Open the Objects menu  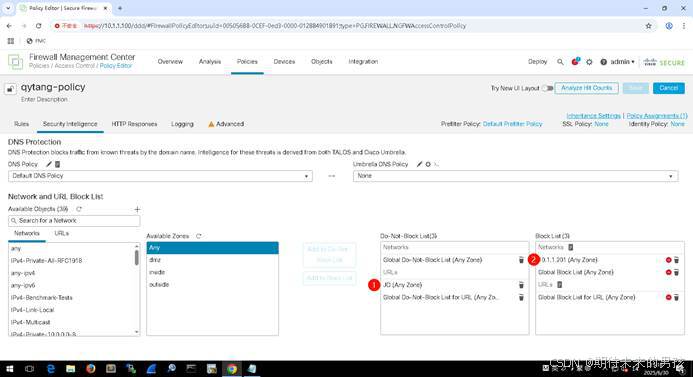click(322, 61)
